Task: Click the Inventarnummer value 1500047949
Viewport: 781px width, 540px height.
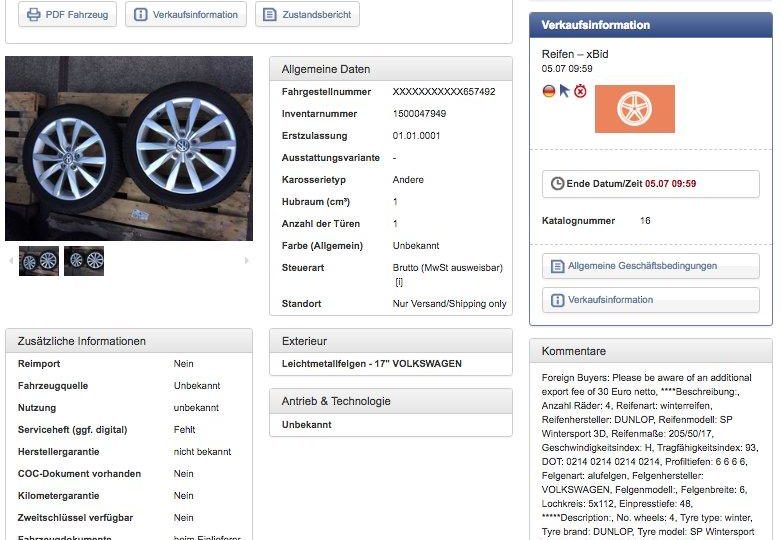Action: pos(419,114)
